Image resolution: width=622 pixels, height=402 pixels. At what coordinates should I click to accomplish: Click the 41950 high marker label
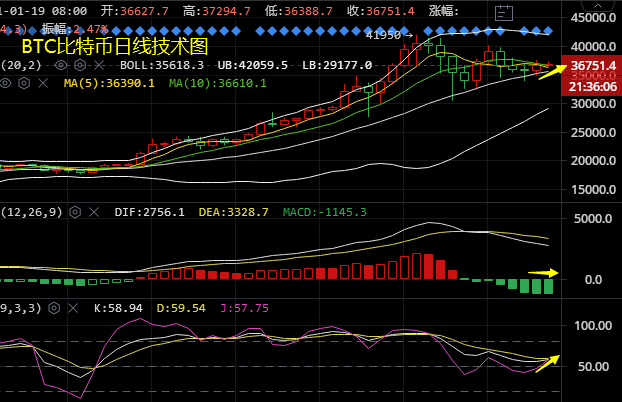383,35
